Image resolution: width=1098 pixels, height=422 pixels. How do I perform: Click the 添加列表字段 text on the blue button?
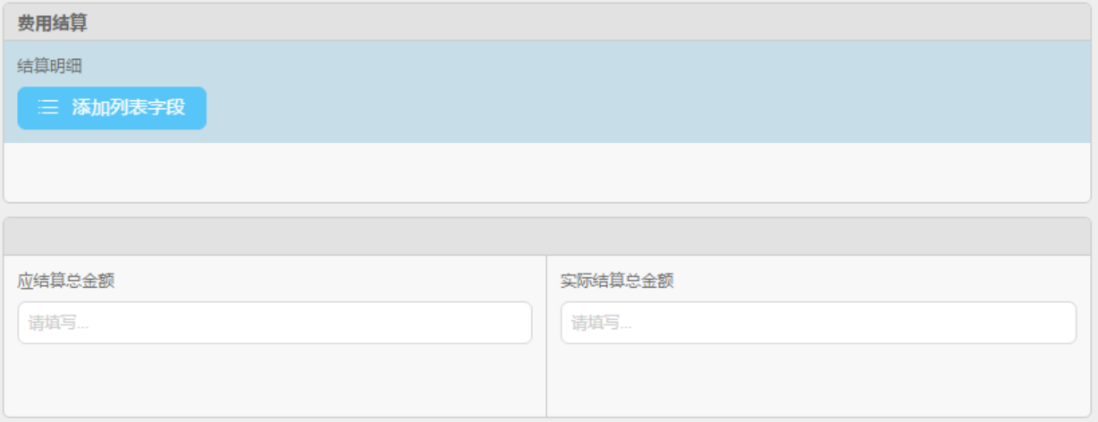pyautogui.click(x=128, y=108)
